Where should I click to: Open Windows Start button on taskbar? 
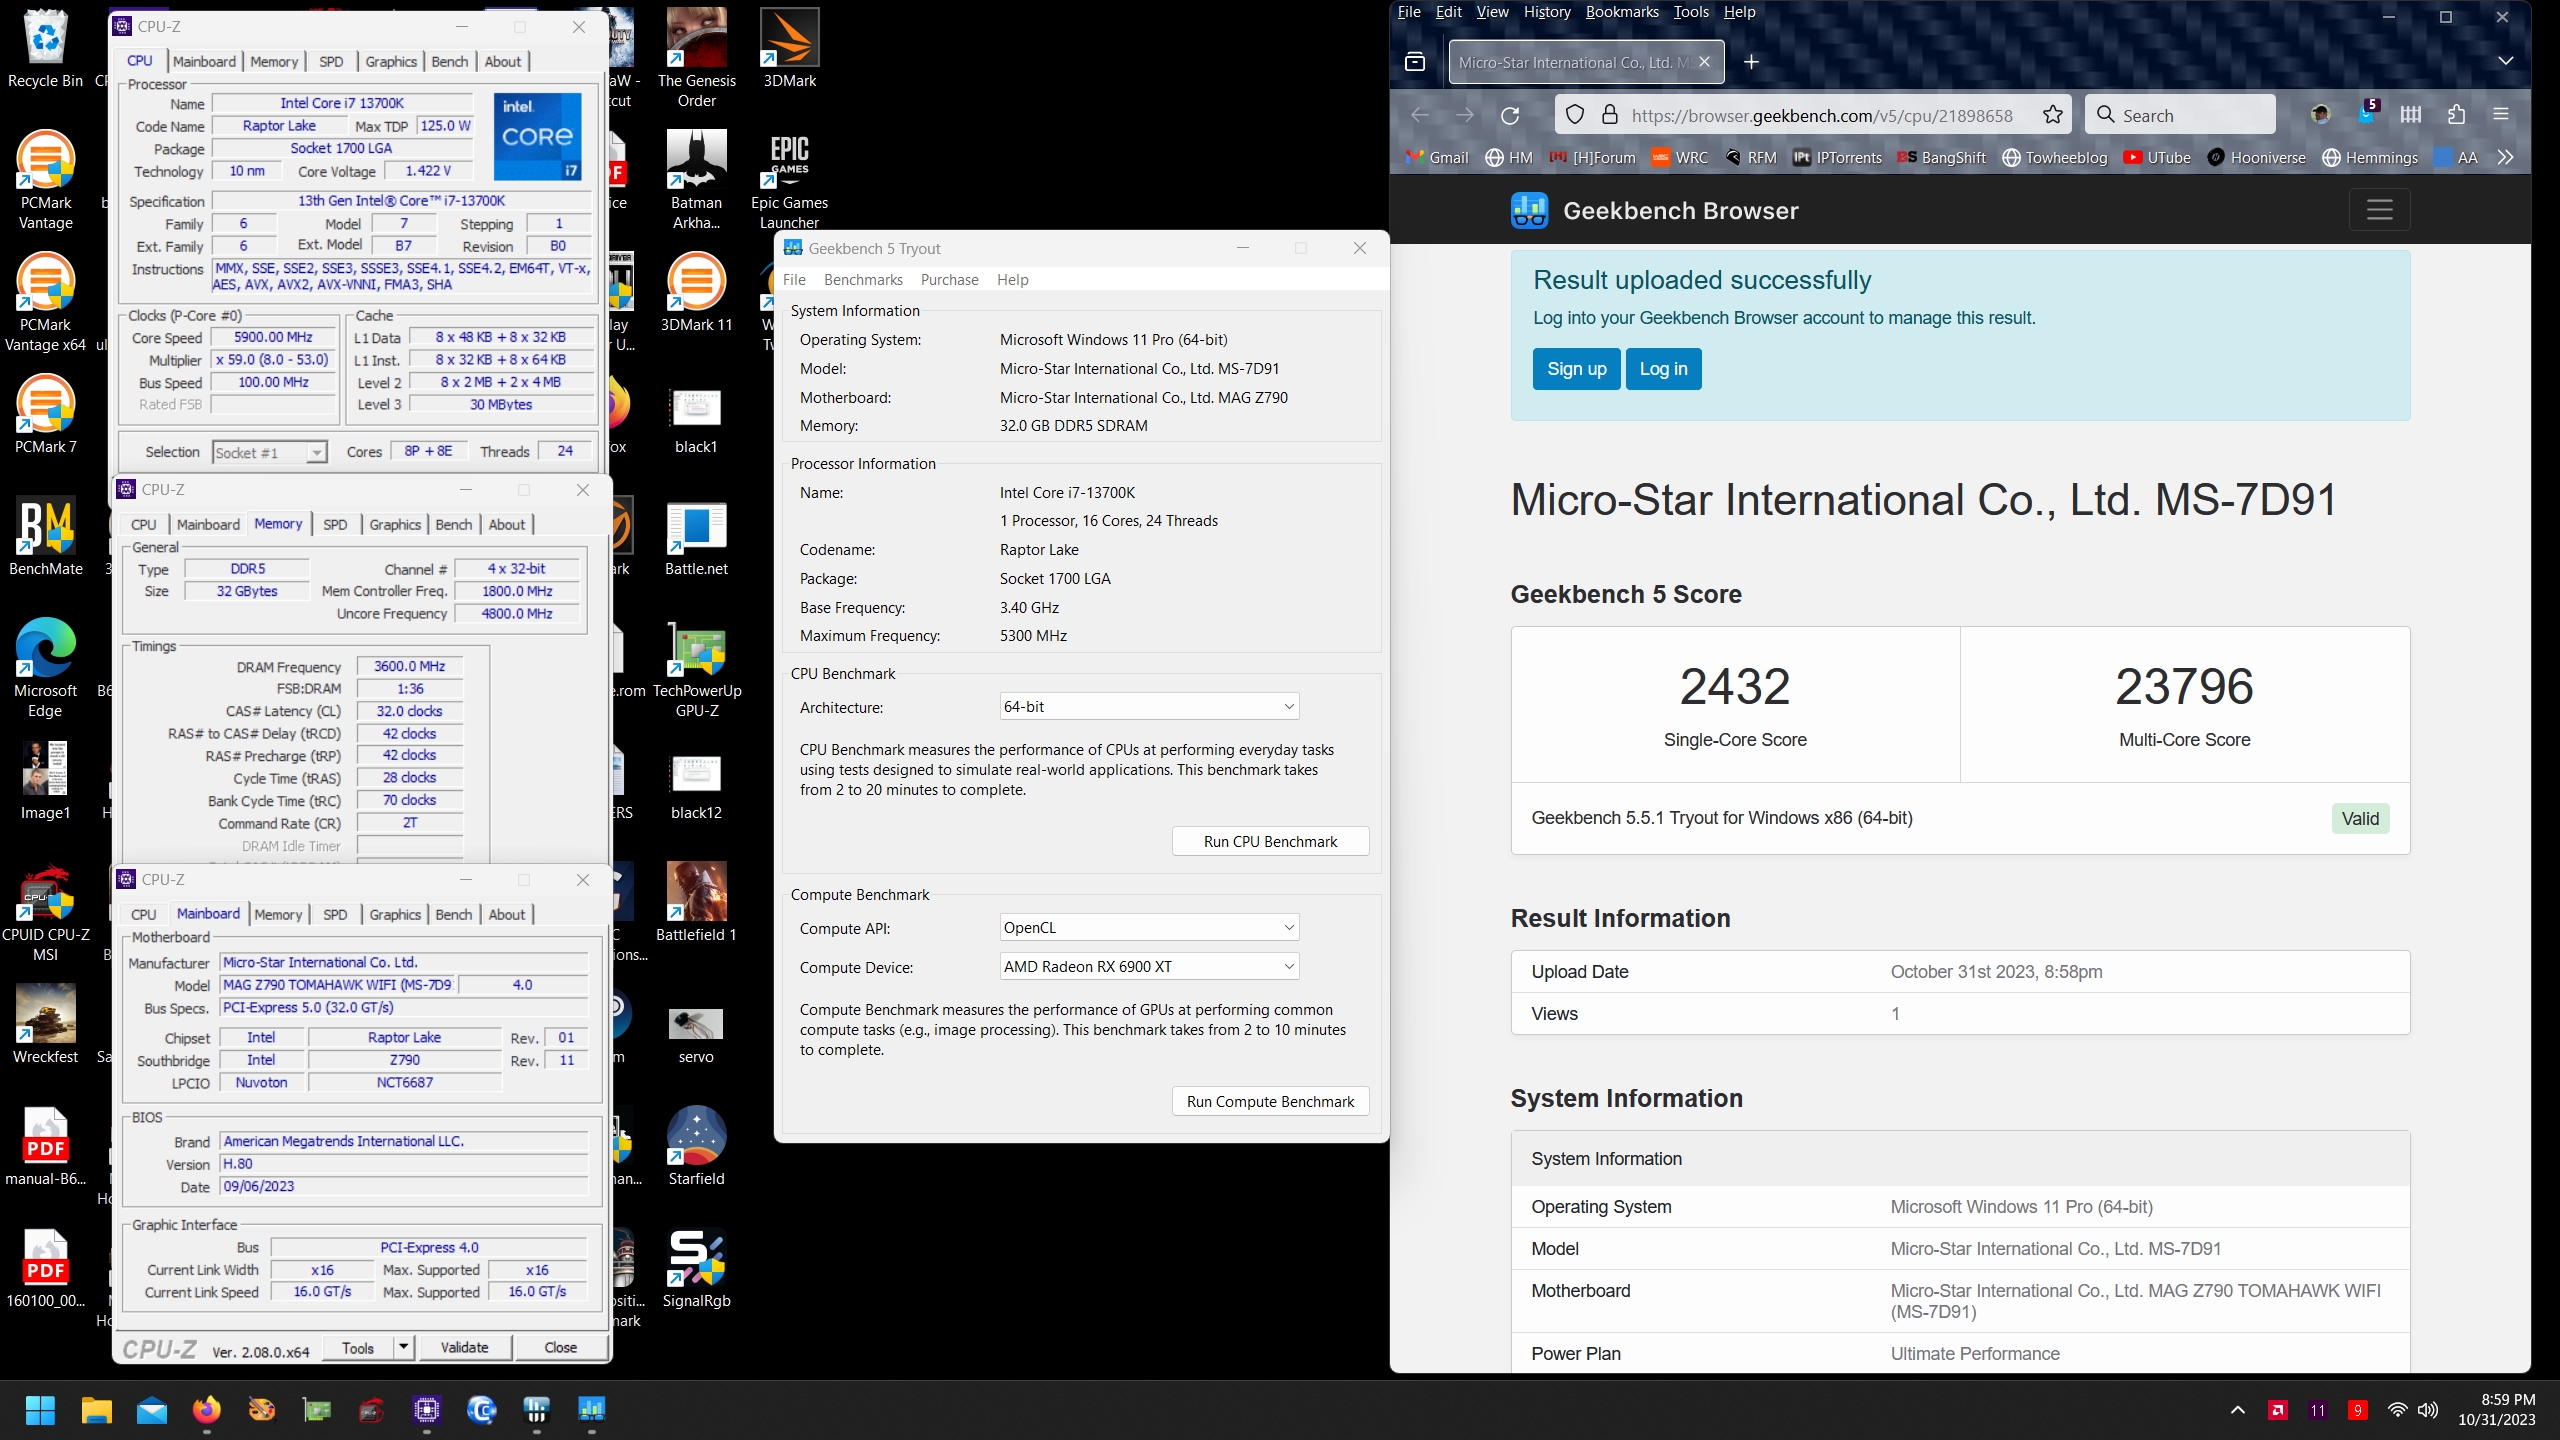pyautogui.click(x=41, y=1410)
